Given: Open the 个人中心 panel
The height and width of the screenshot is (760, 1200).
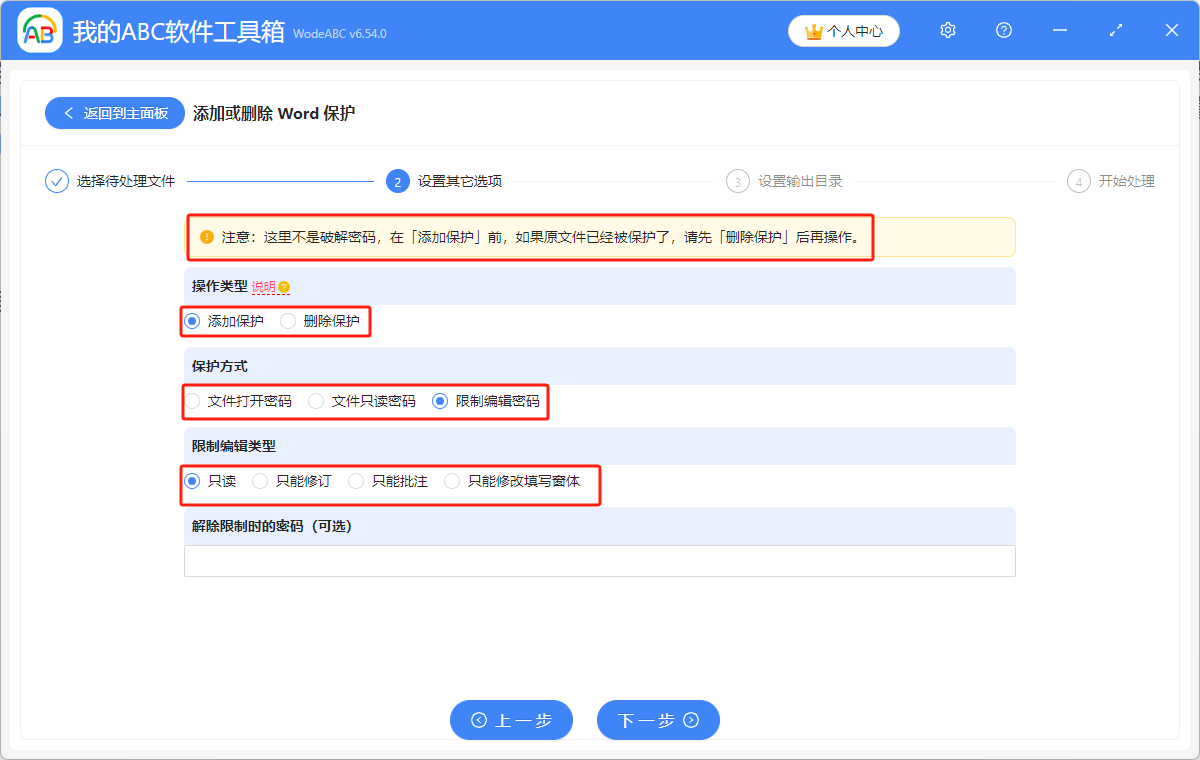Looking at the screenshot, I should tap(843, 31).
